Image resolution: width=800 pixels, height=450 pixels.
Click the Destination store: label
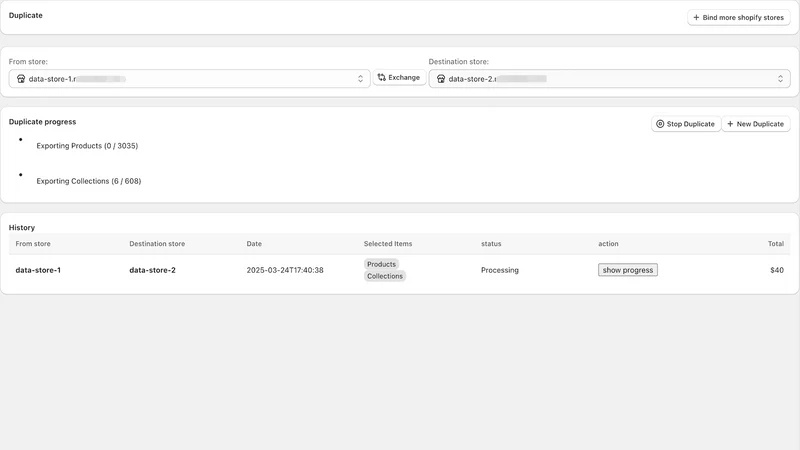(x=458, y=62)
